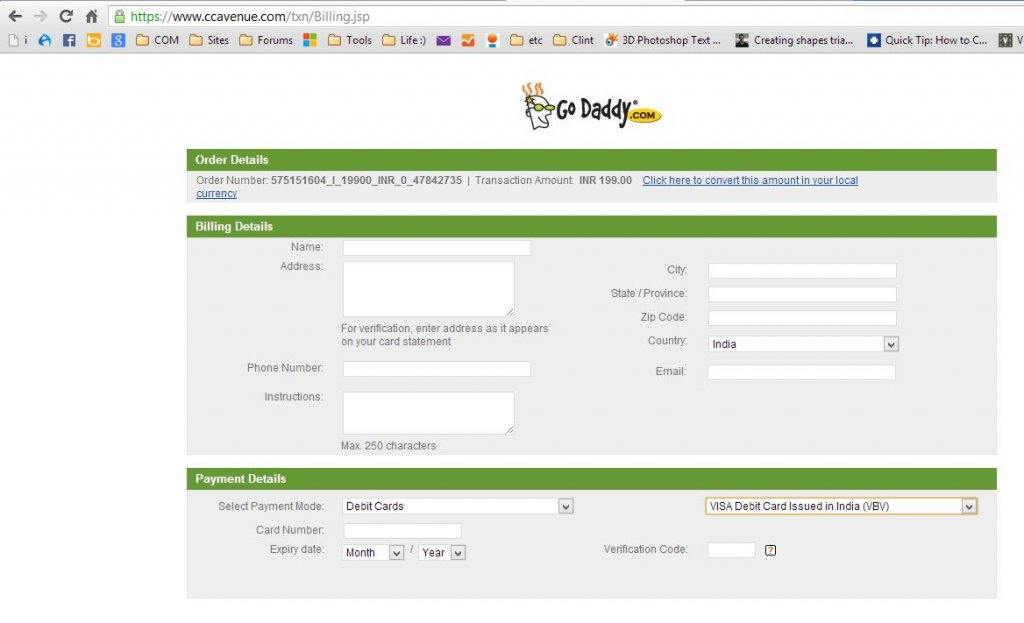Screen dimensions: 1024x623
Task: Open the 3D Photoshop Text bookmark
Action: (662, 40)
